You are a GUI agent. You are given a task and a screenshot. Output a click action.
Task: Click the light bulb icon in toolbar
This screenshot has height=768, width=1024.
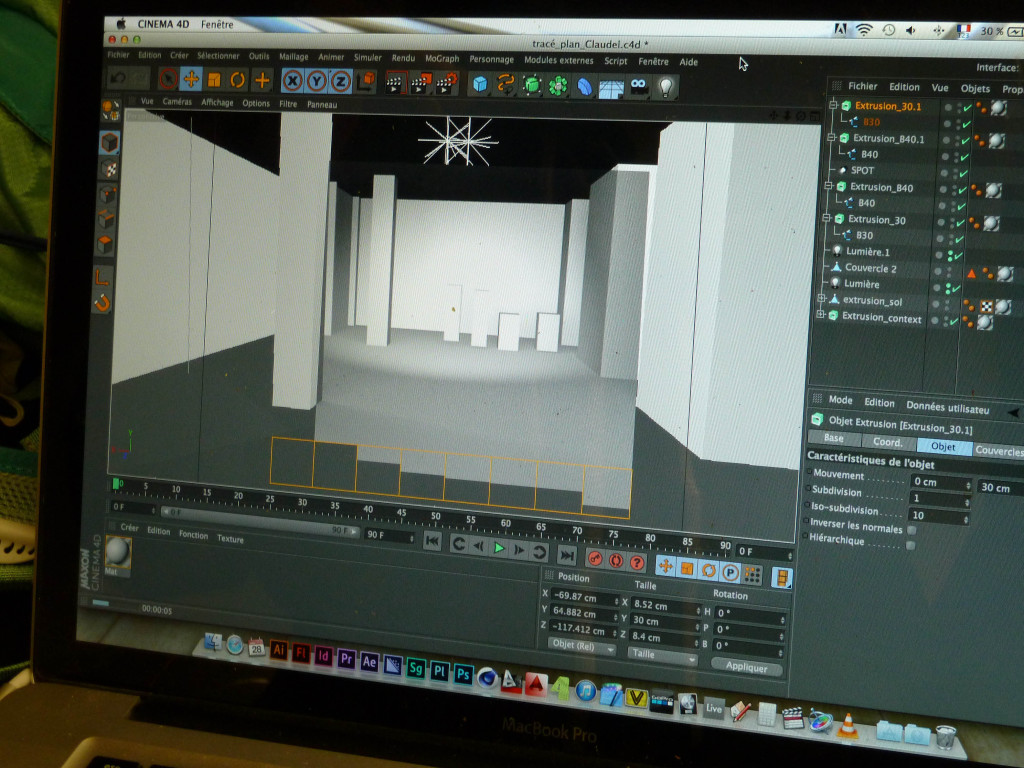[x=664, y=88]
